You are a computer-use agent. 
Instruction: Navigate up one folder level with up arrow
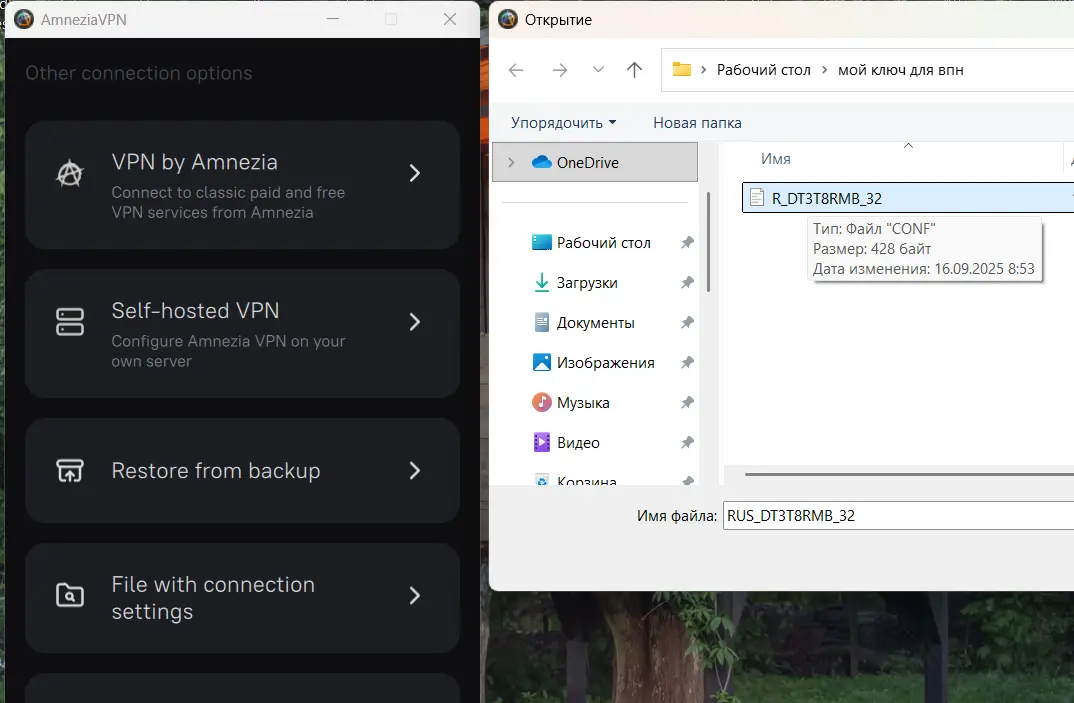(634, 70)
